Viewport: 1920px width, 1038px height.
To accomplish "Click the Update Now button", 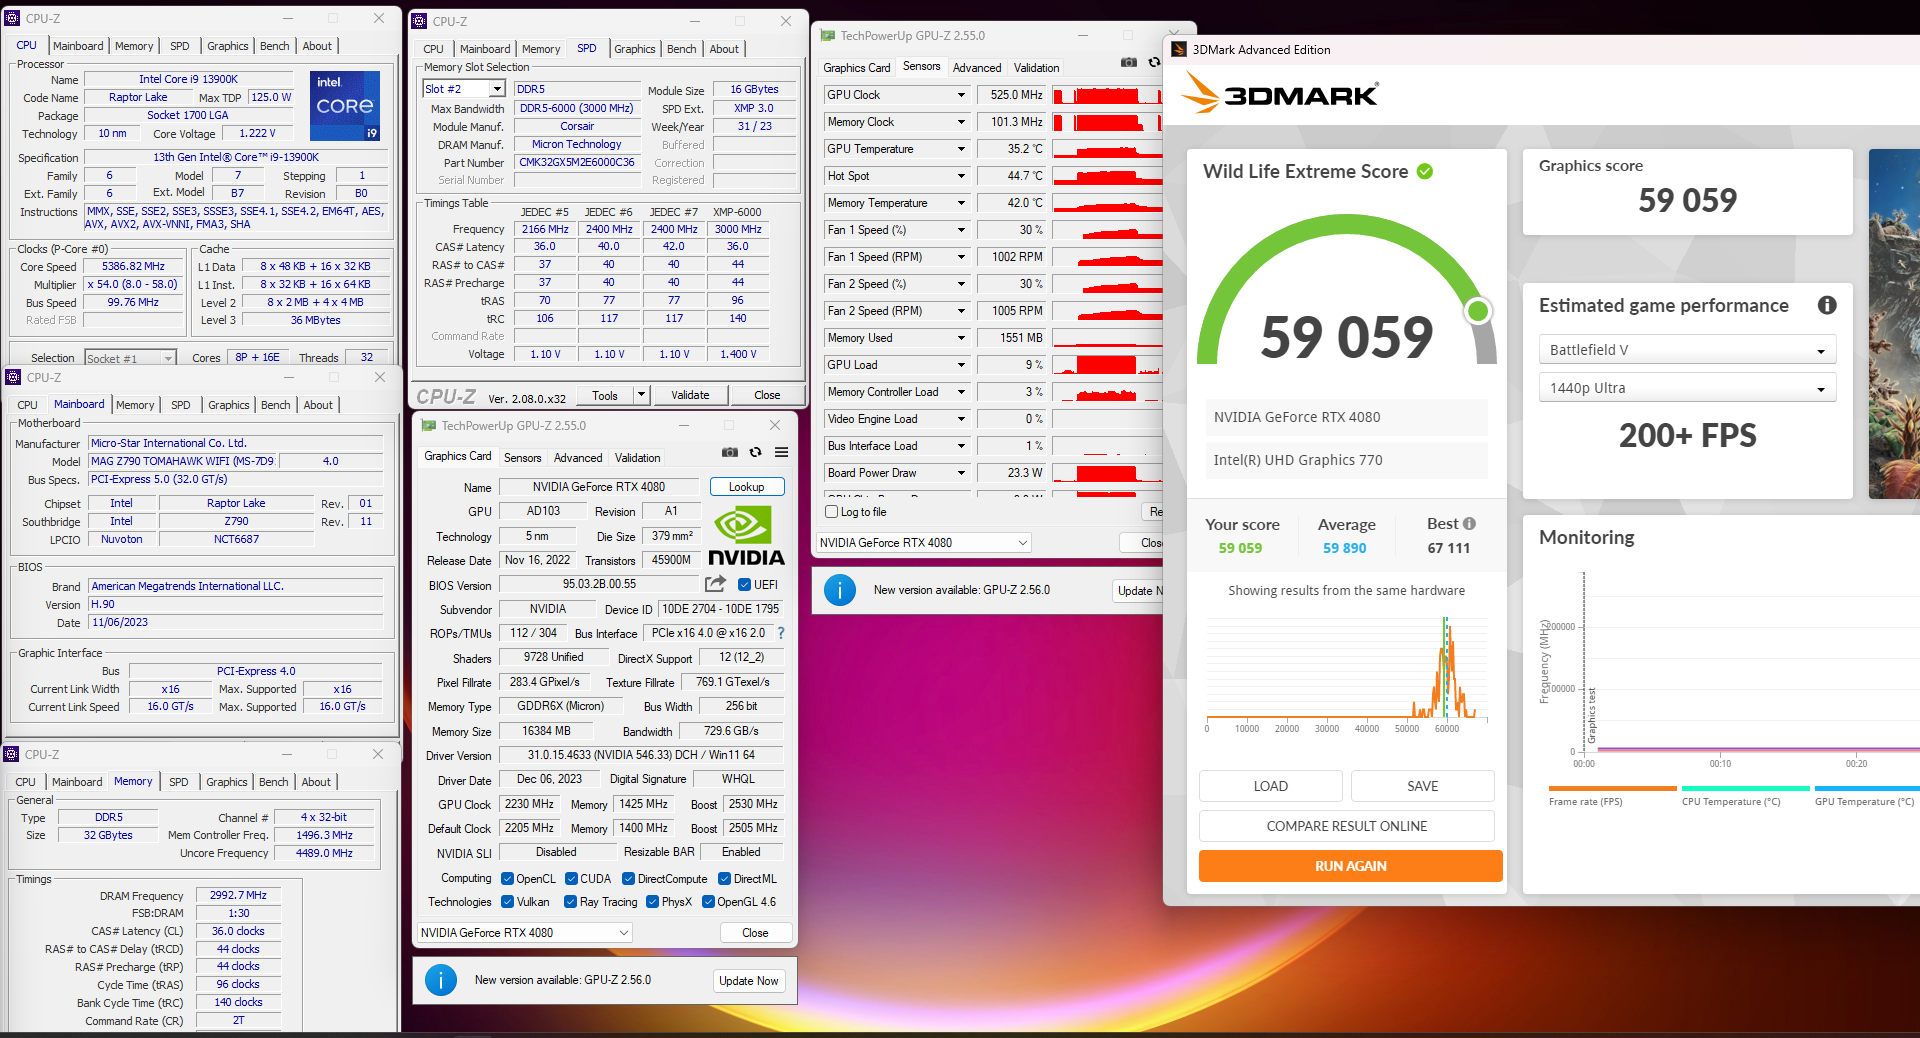I will point(749,981).
